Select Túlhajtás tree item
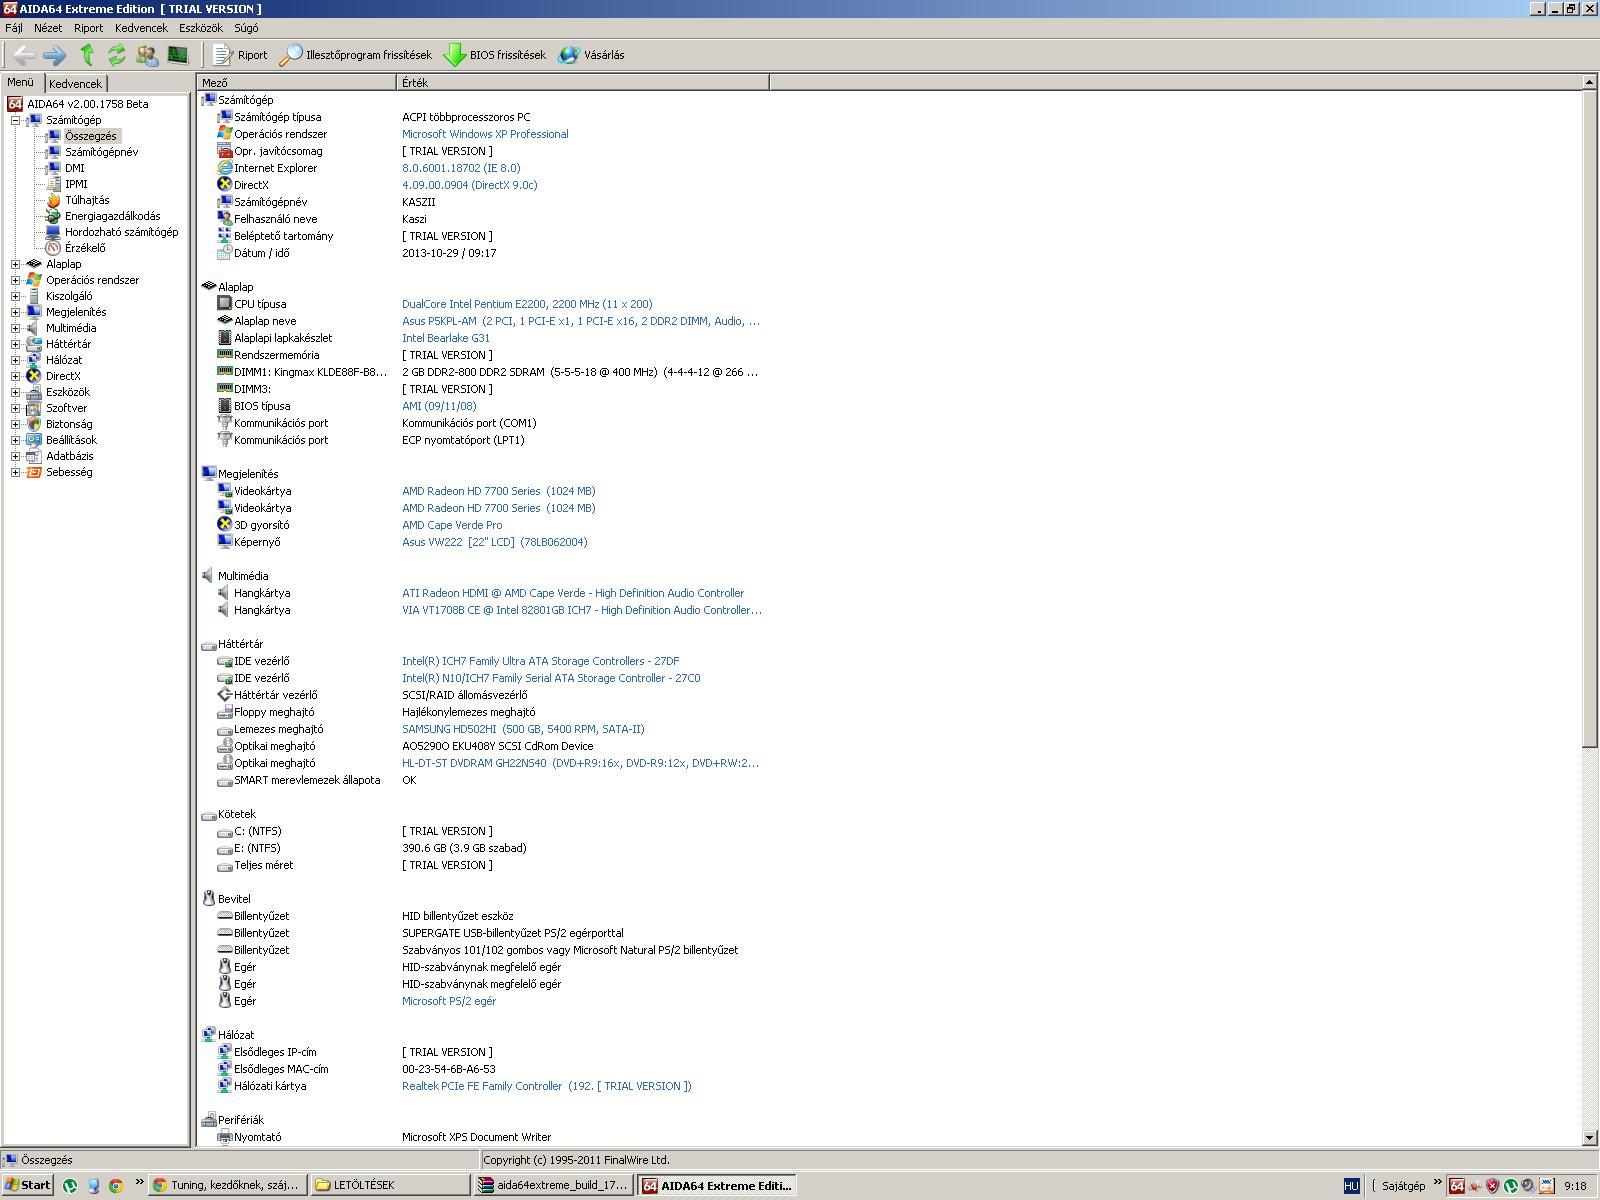The width and height of the screenshot is (1600, 1200). point(87,200)
